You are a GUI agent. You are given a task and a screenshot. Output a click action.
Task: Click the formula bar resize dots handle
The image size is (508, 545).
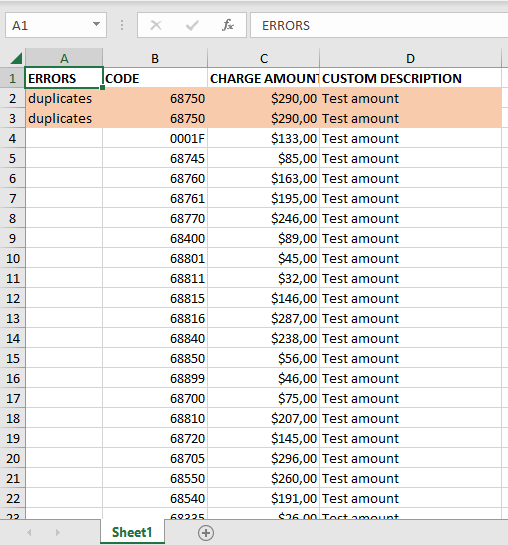(122, 25)
